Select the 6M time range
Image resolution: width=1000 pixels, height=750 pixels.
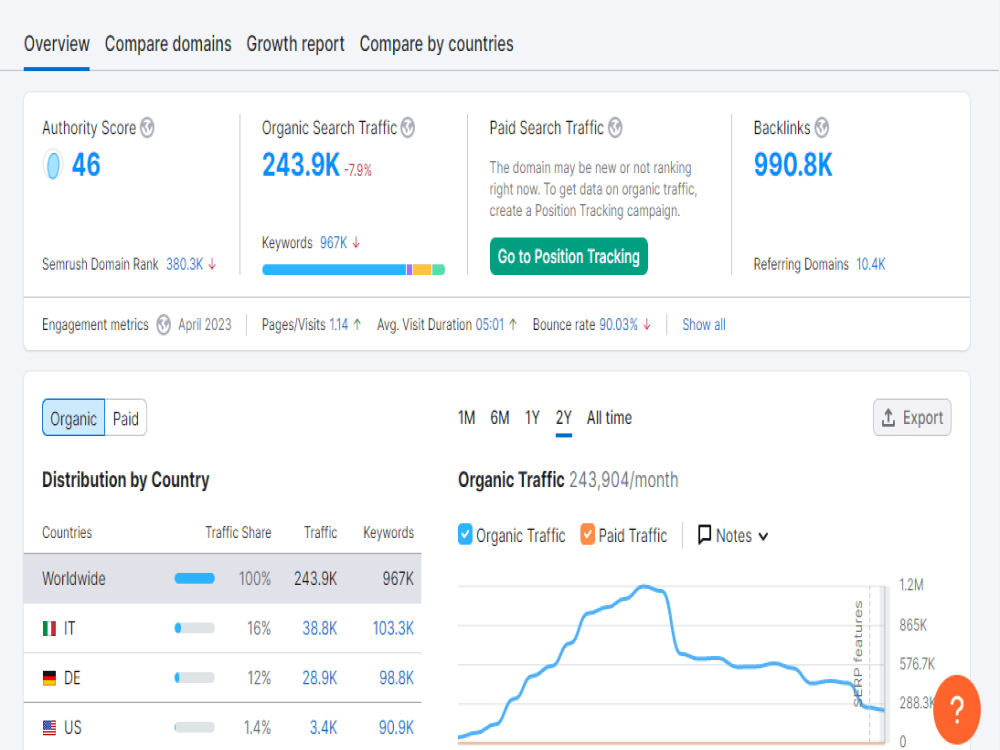click(x=500, y=418)
